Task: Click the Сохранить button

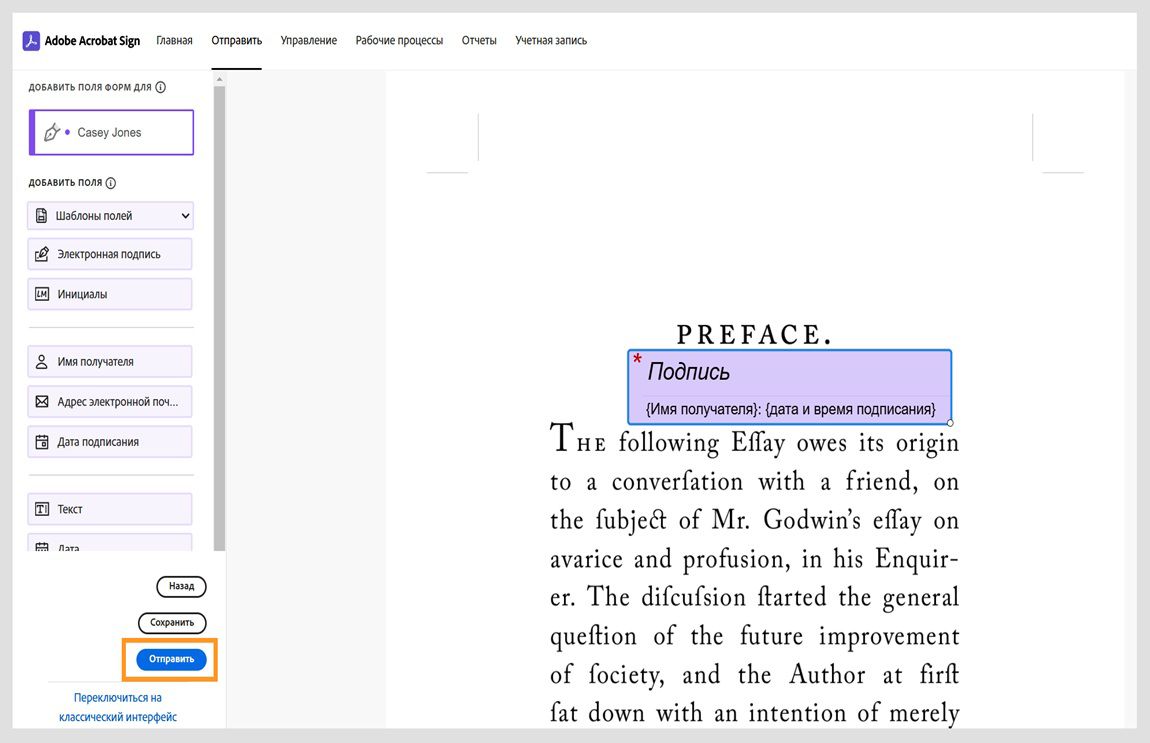Action: [x=172, y=623]
